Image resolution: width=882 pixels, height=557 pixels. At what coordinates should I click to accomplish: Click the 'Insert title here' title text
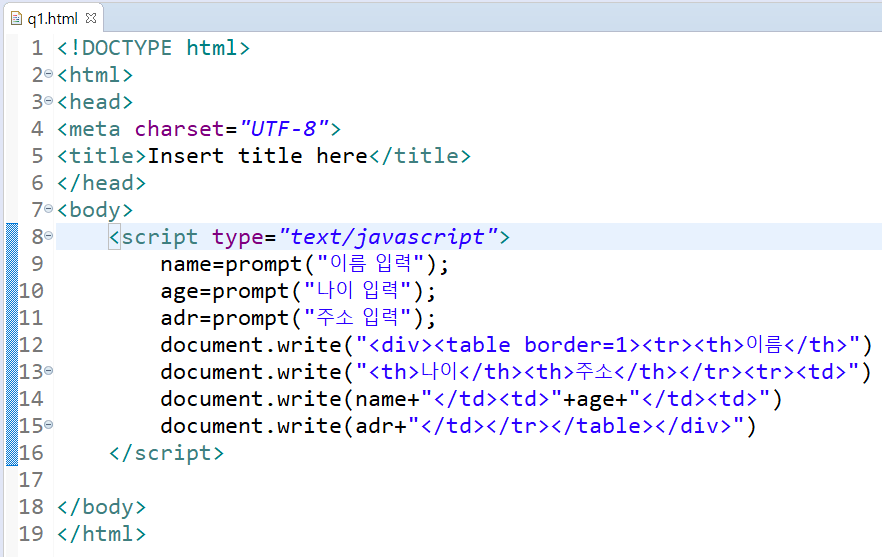click(x=257, y=156)
